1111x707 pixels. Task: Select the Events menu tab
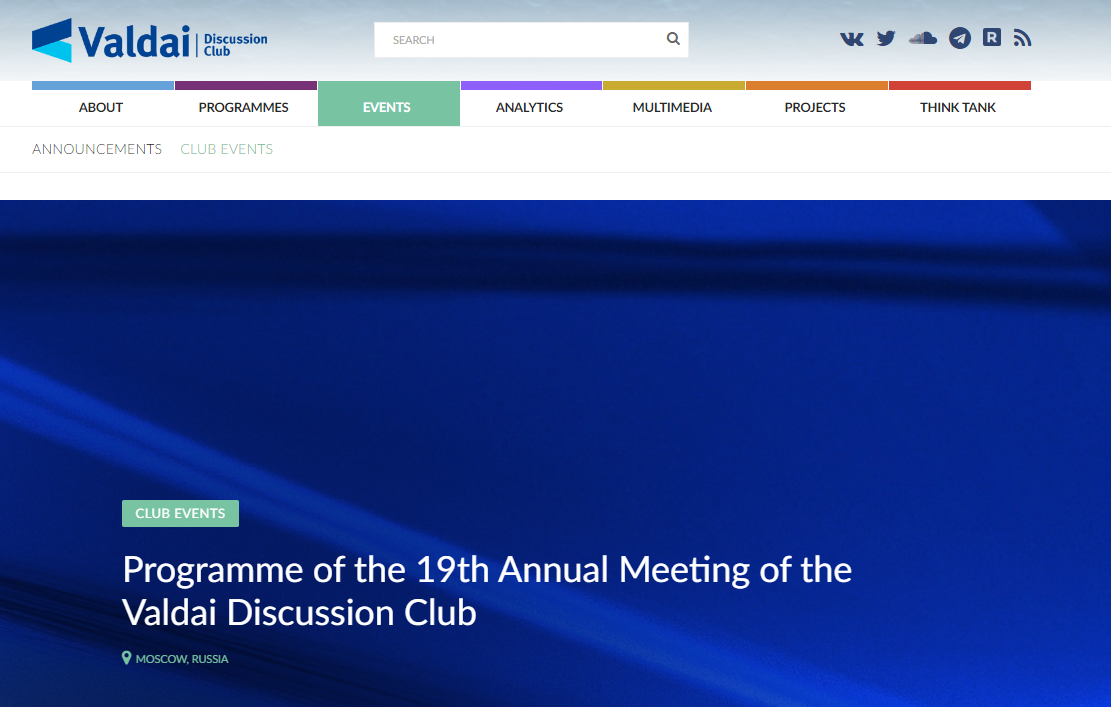point(387,107)
